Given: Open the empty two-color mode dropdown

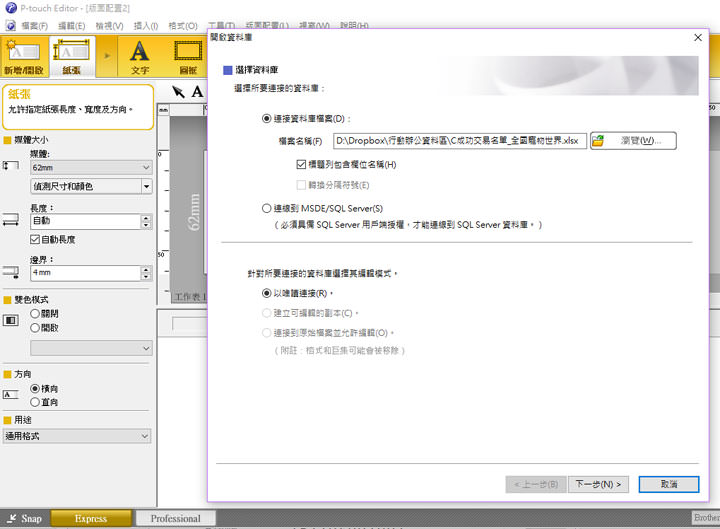Looking at the screenshot, I should tap(91, 348).
